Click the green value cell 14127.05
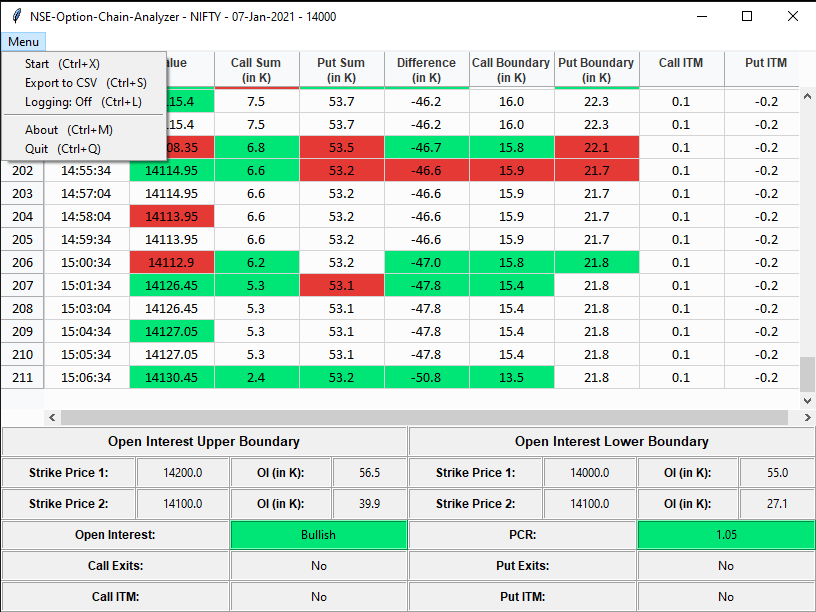816x612 pixels. pos(172,332)
